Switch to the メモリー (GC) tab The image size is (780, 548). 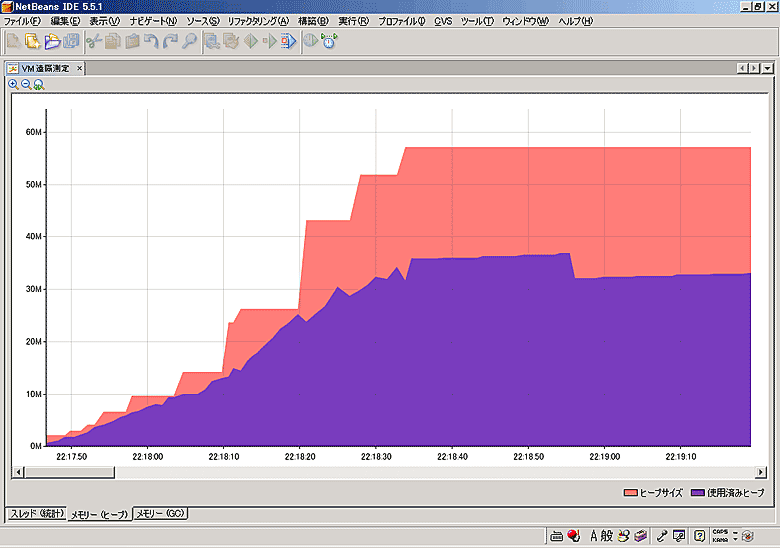coord(160,513)
